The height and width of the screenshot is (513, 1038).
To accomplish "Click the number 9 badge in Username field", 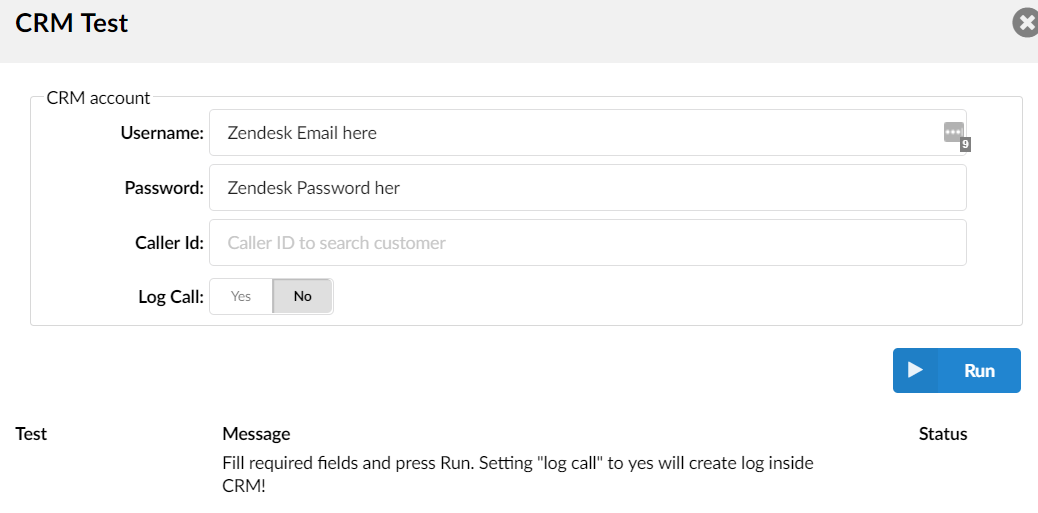I will (x=965, y=145).
